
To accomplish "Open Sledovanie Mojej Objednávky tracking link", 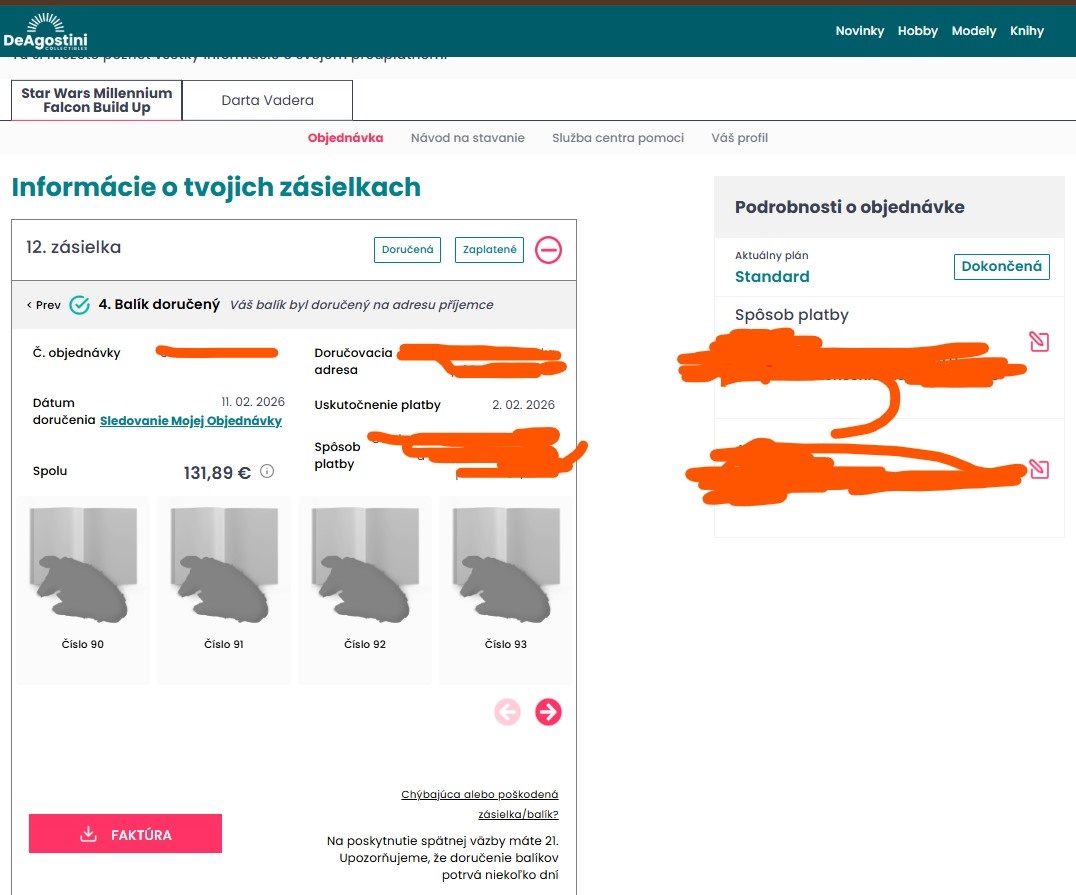I will (191, 421).
